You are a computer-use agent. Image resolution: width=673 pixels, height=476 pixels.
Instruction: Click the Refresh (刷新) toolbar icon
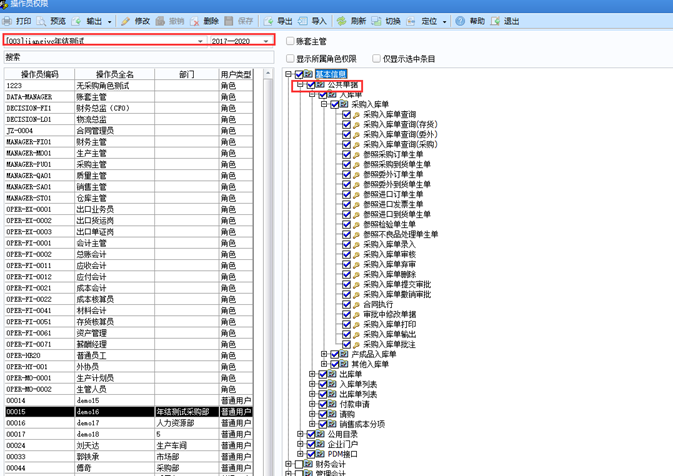point(342,21)
